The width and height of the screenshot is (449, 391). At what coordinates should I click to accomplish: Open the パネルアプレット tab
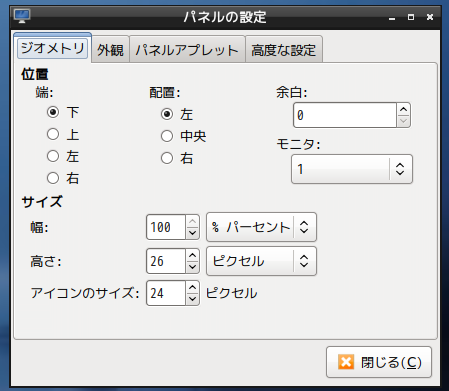[x=187, y=50]
